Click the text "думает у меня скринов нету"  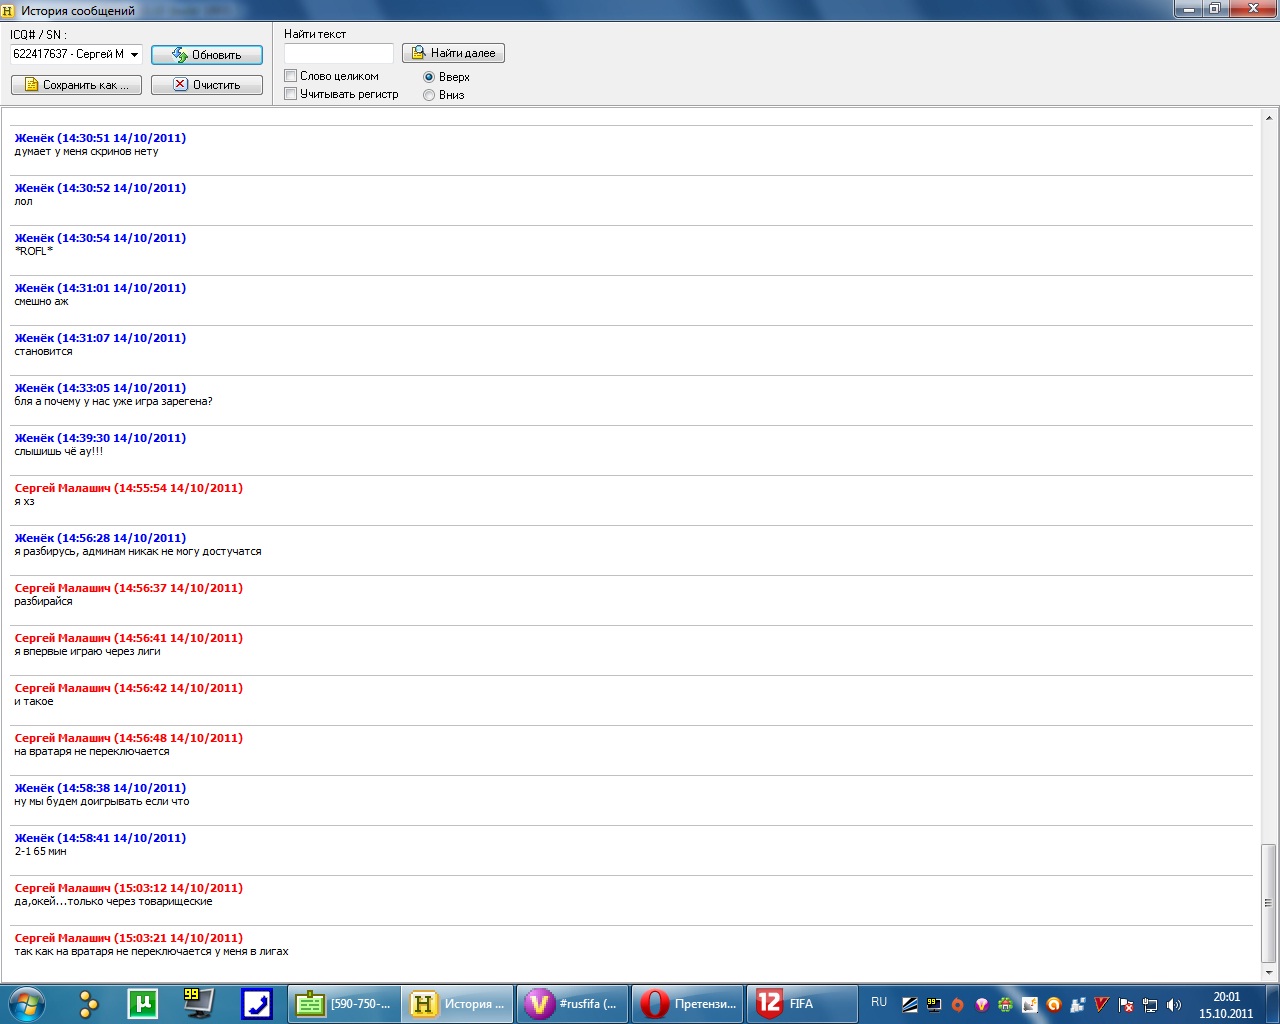click(x=86, y=152)
